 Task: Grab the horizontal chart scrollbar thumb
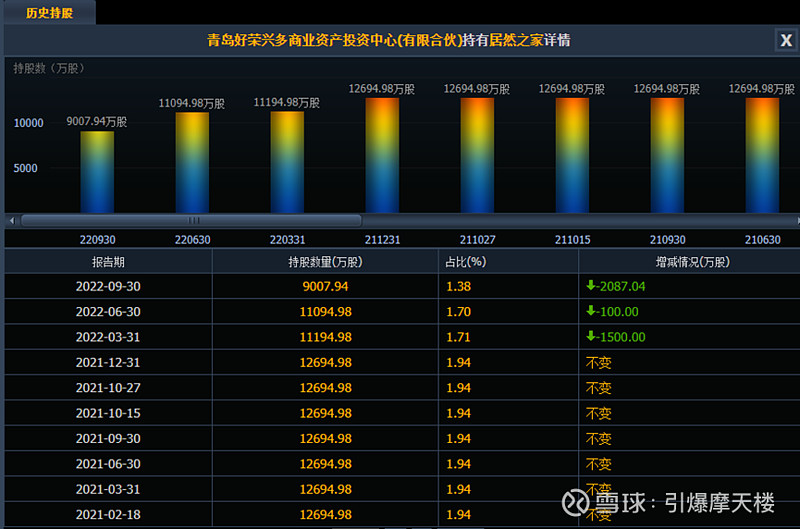(x=191, y=220)
